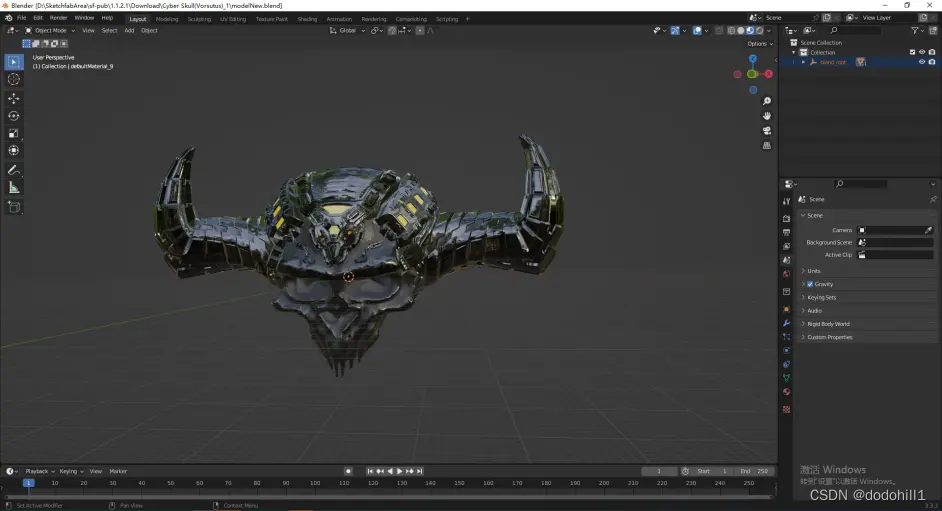Toggle camera view with the camera icon

point(767,131)
